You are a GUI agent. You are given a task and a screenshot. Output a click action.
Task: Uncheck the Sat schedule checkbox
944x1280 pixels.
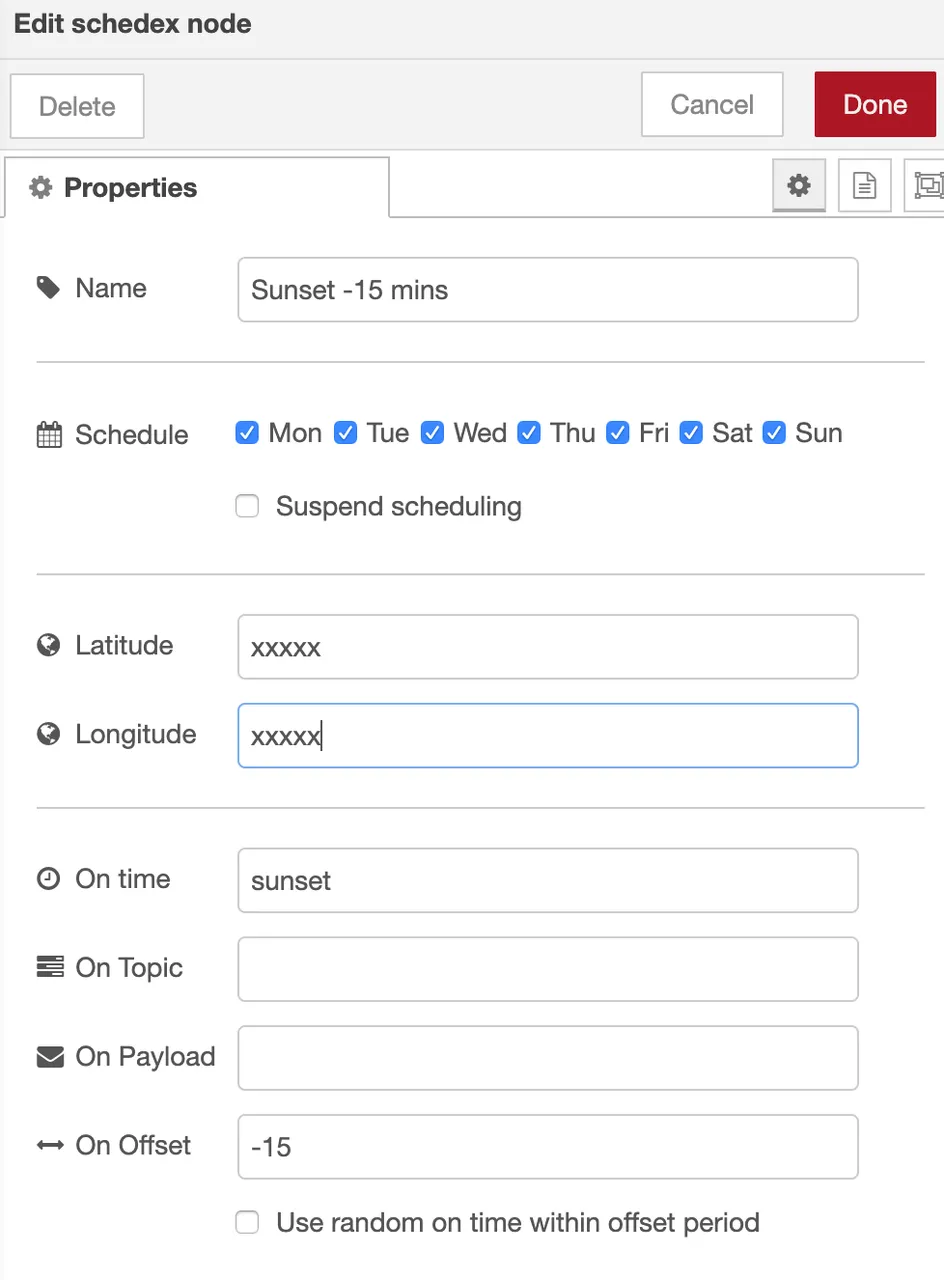tap(691, 433)
